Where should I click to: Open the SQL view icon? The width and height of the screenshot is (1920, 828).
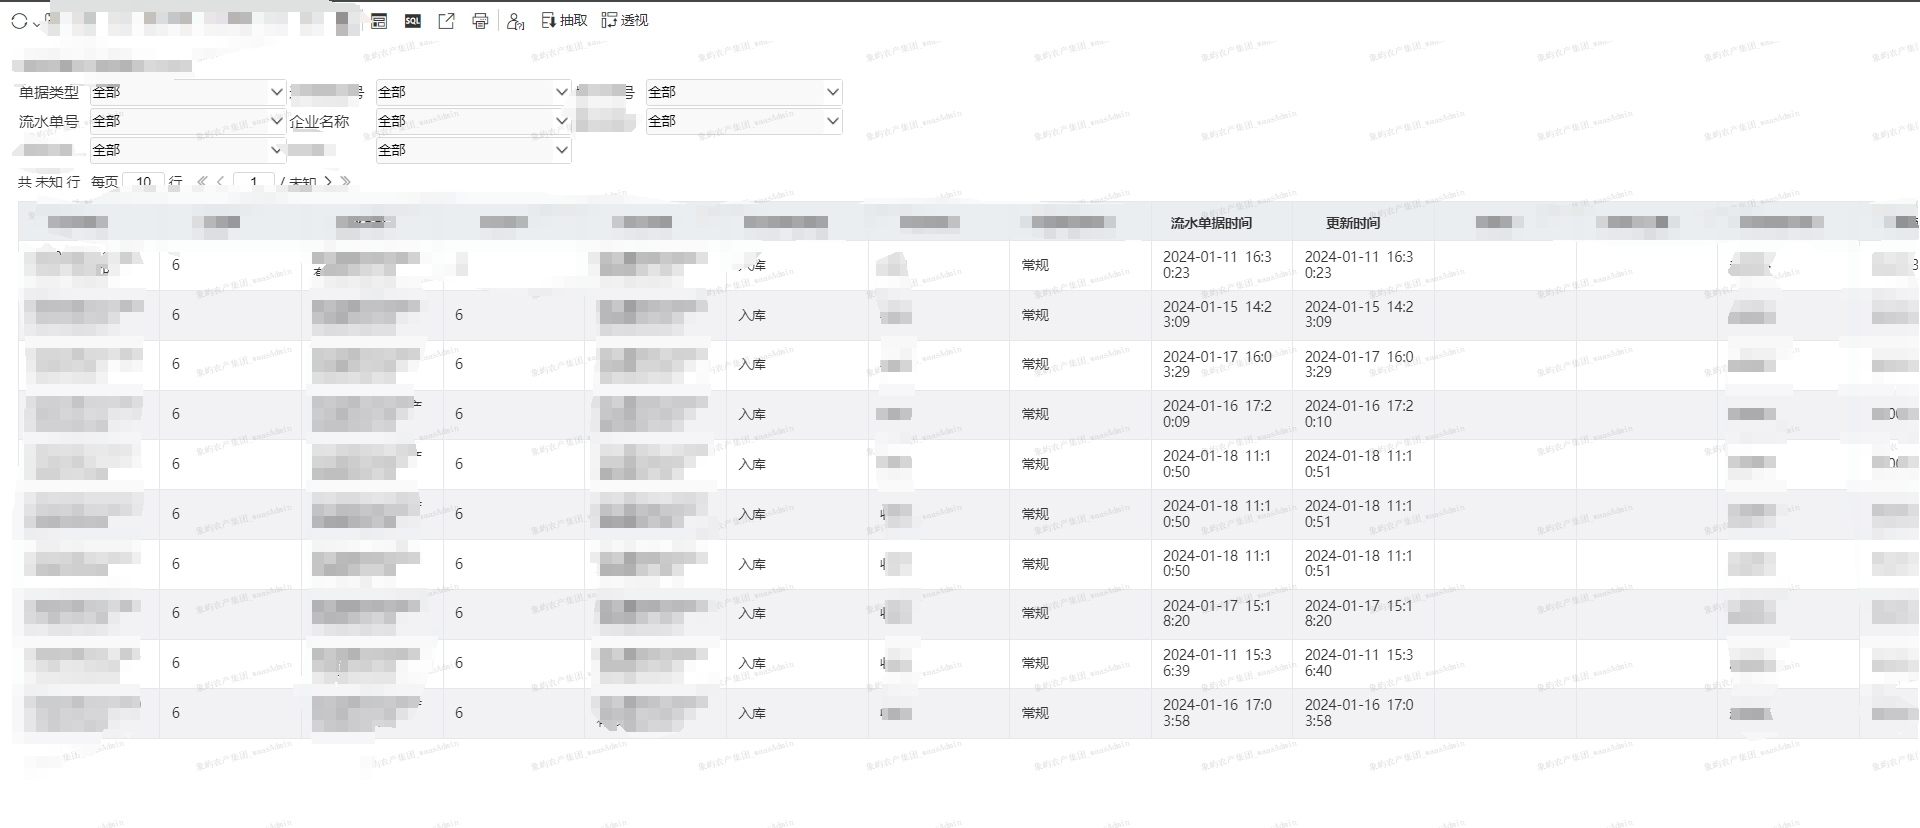[x=413, y=21]
